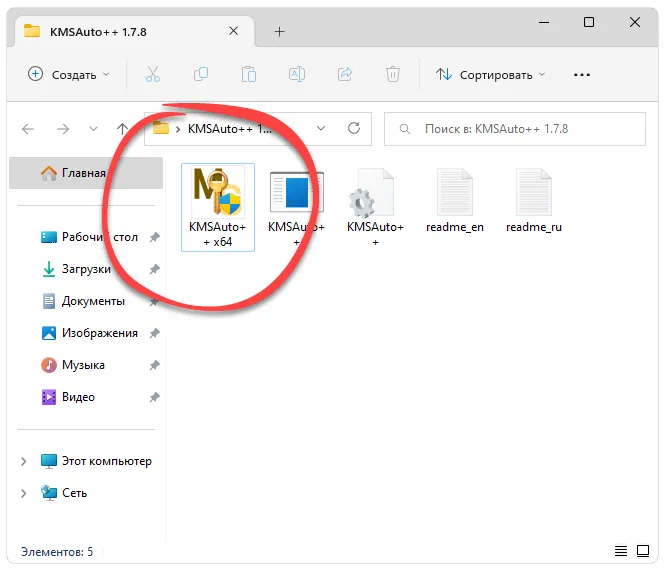Open Главная in the sidebar

click(86, 173)
